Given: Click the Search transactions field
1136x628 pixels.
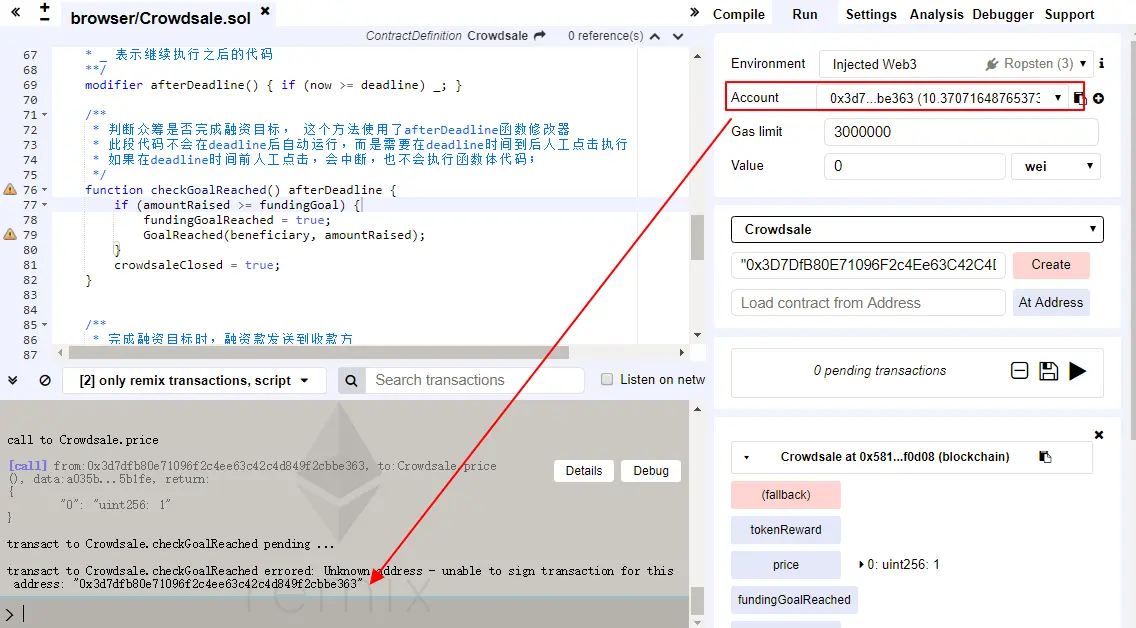Looking at the screenshot, I should tap(475, 380).
